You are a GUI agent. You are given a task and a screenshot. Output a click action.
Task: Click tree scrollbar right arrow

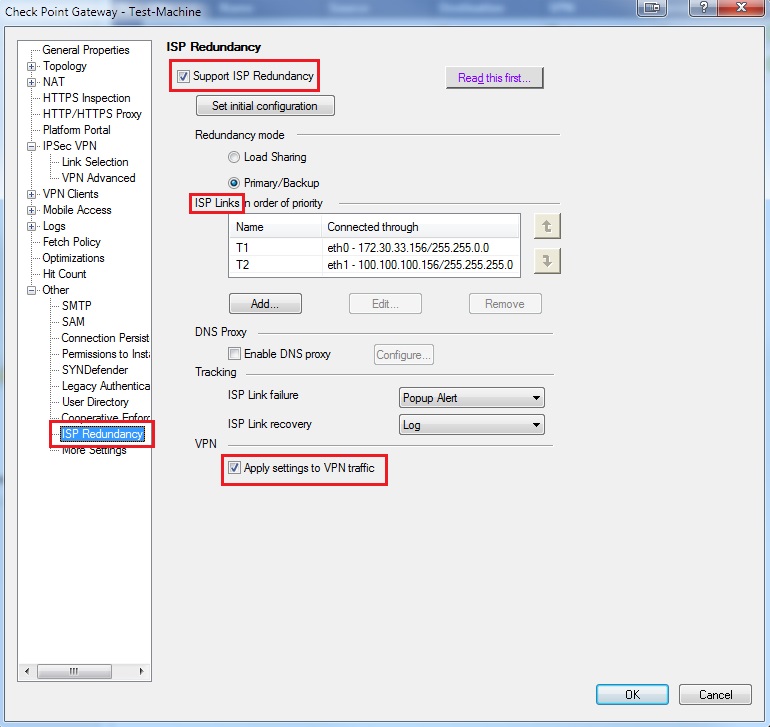(141, 671)
